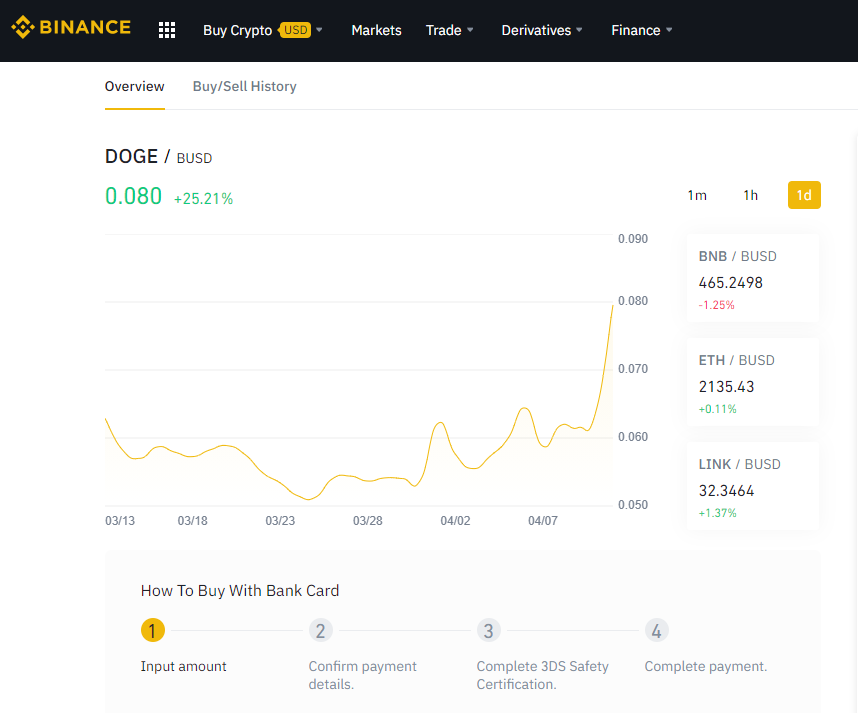Expand the Buy Crypto dropdown arrow
The width and height of the screenshot is (858, 713).
click(x=319, y=30)
